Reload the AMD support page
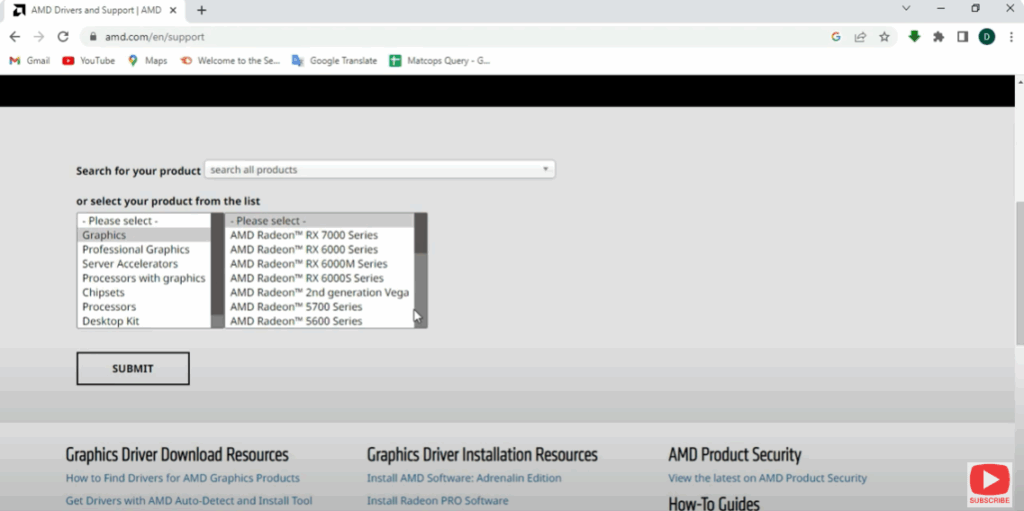This screenshot has height=511, width=1024. pos(63,37)
